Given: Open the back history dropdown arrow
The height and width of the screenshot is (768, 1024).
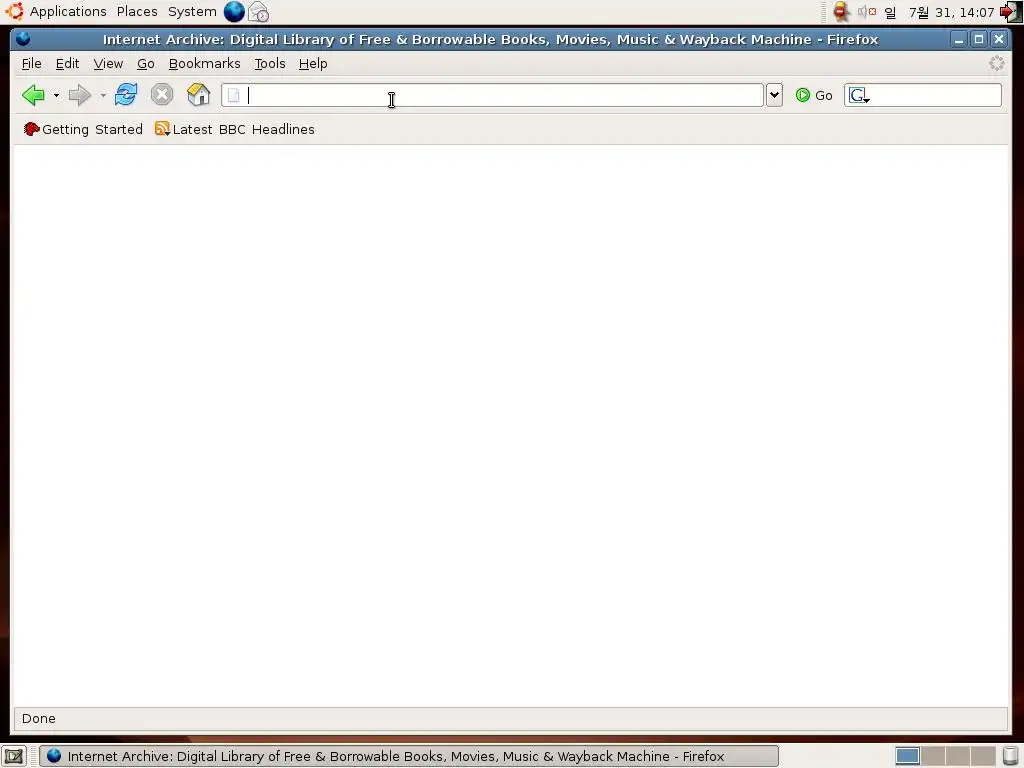Looking at the screenshot, I should pyautogui.click(x=56, y=96).
